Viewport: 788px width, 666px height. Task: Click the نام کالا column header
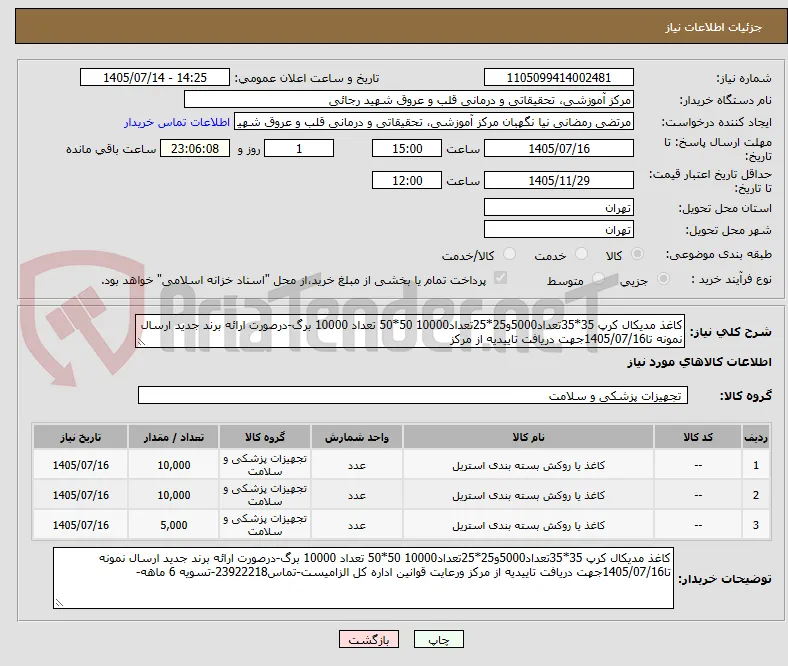tap(528, 437)
